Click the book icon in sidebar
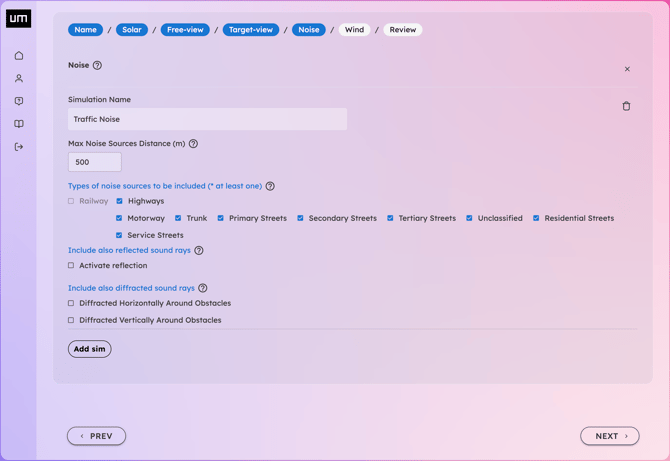The width and height of the screenshot is (670, 461). pos(19,124)
